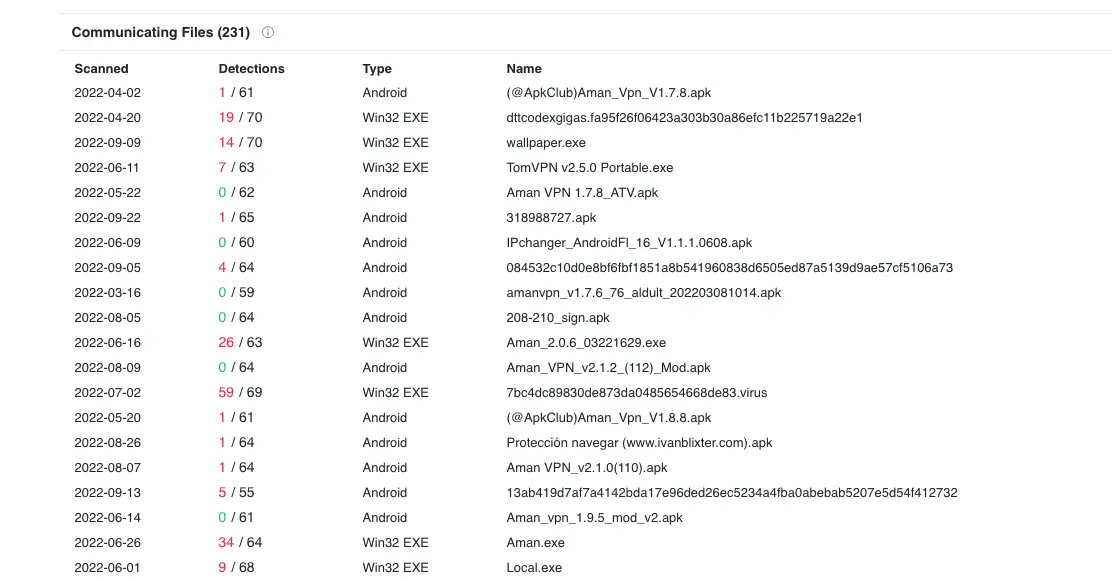This screenshot has width=1112, height=581.
Task: Open the wallpaper.exe file details
Action: point(546,142)
